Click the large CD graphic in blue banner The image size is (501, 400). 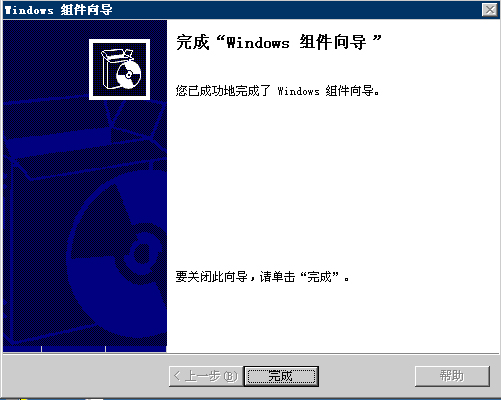[117, 253]
